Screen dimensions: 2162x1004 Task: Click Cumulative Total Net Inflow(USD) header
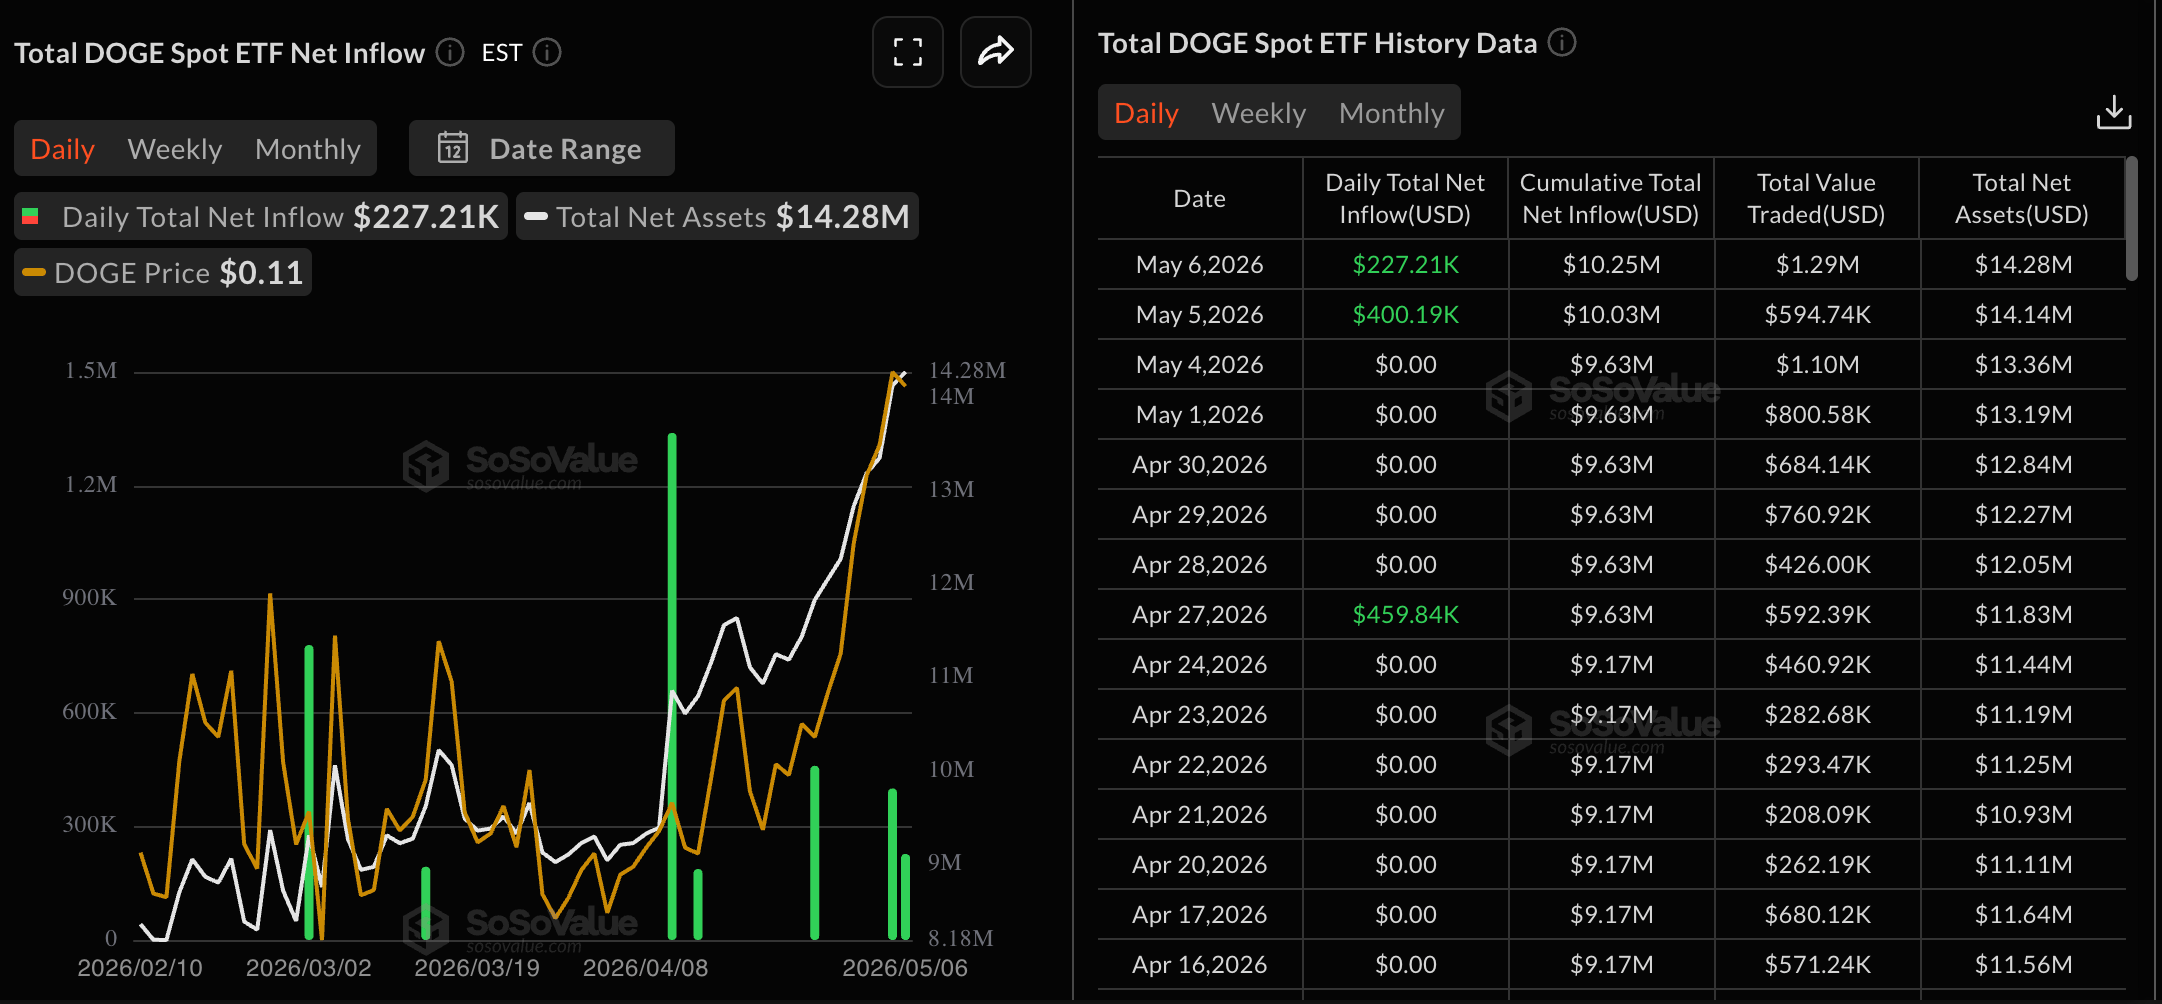pos(1610,199)
